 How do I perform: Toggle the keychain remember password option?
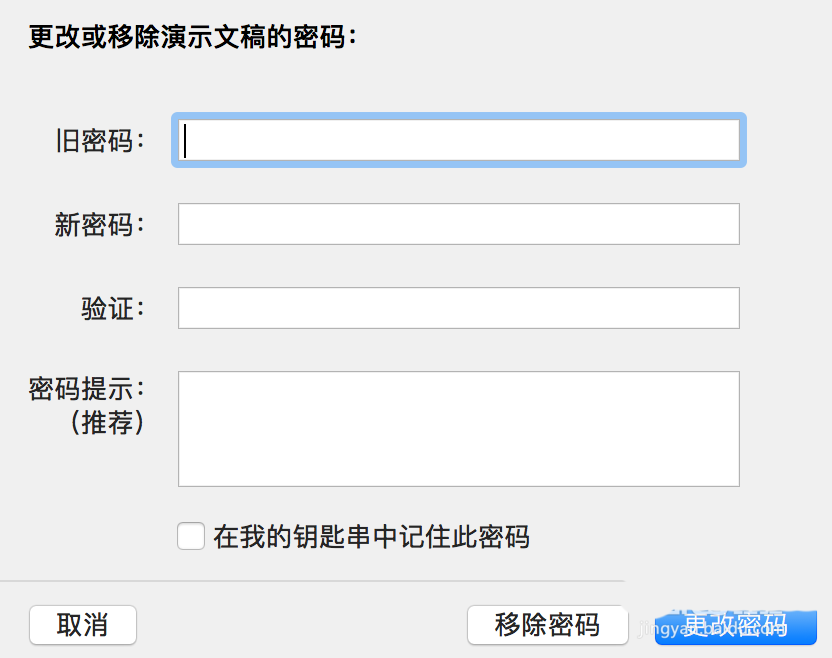190,536
